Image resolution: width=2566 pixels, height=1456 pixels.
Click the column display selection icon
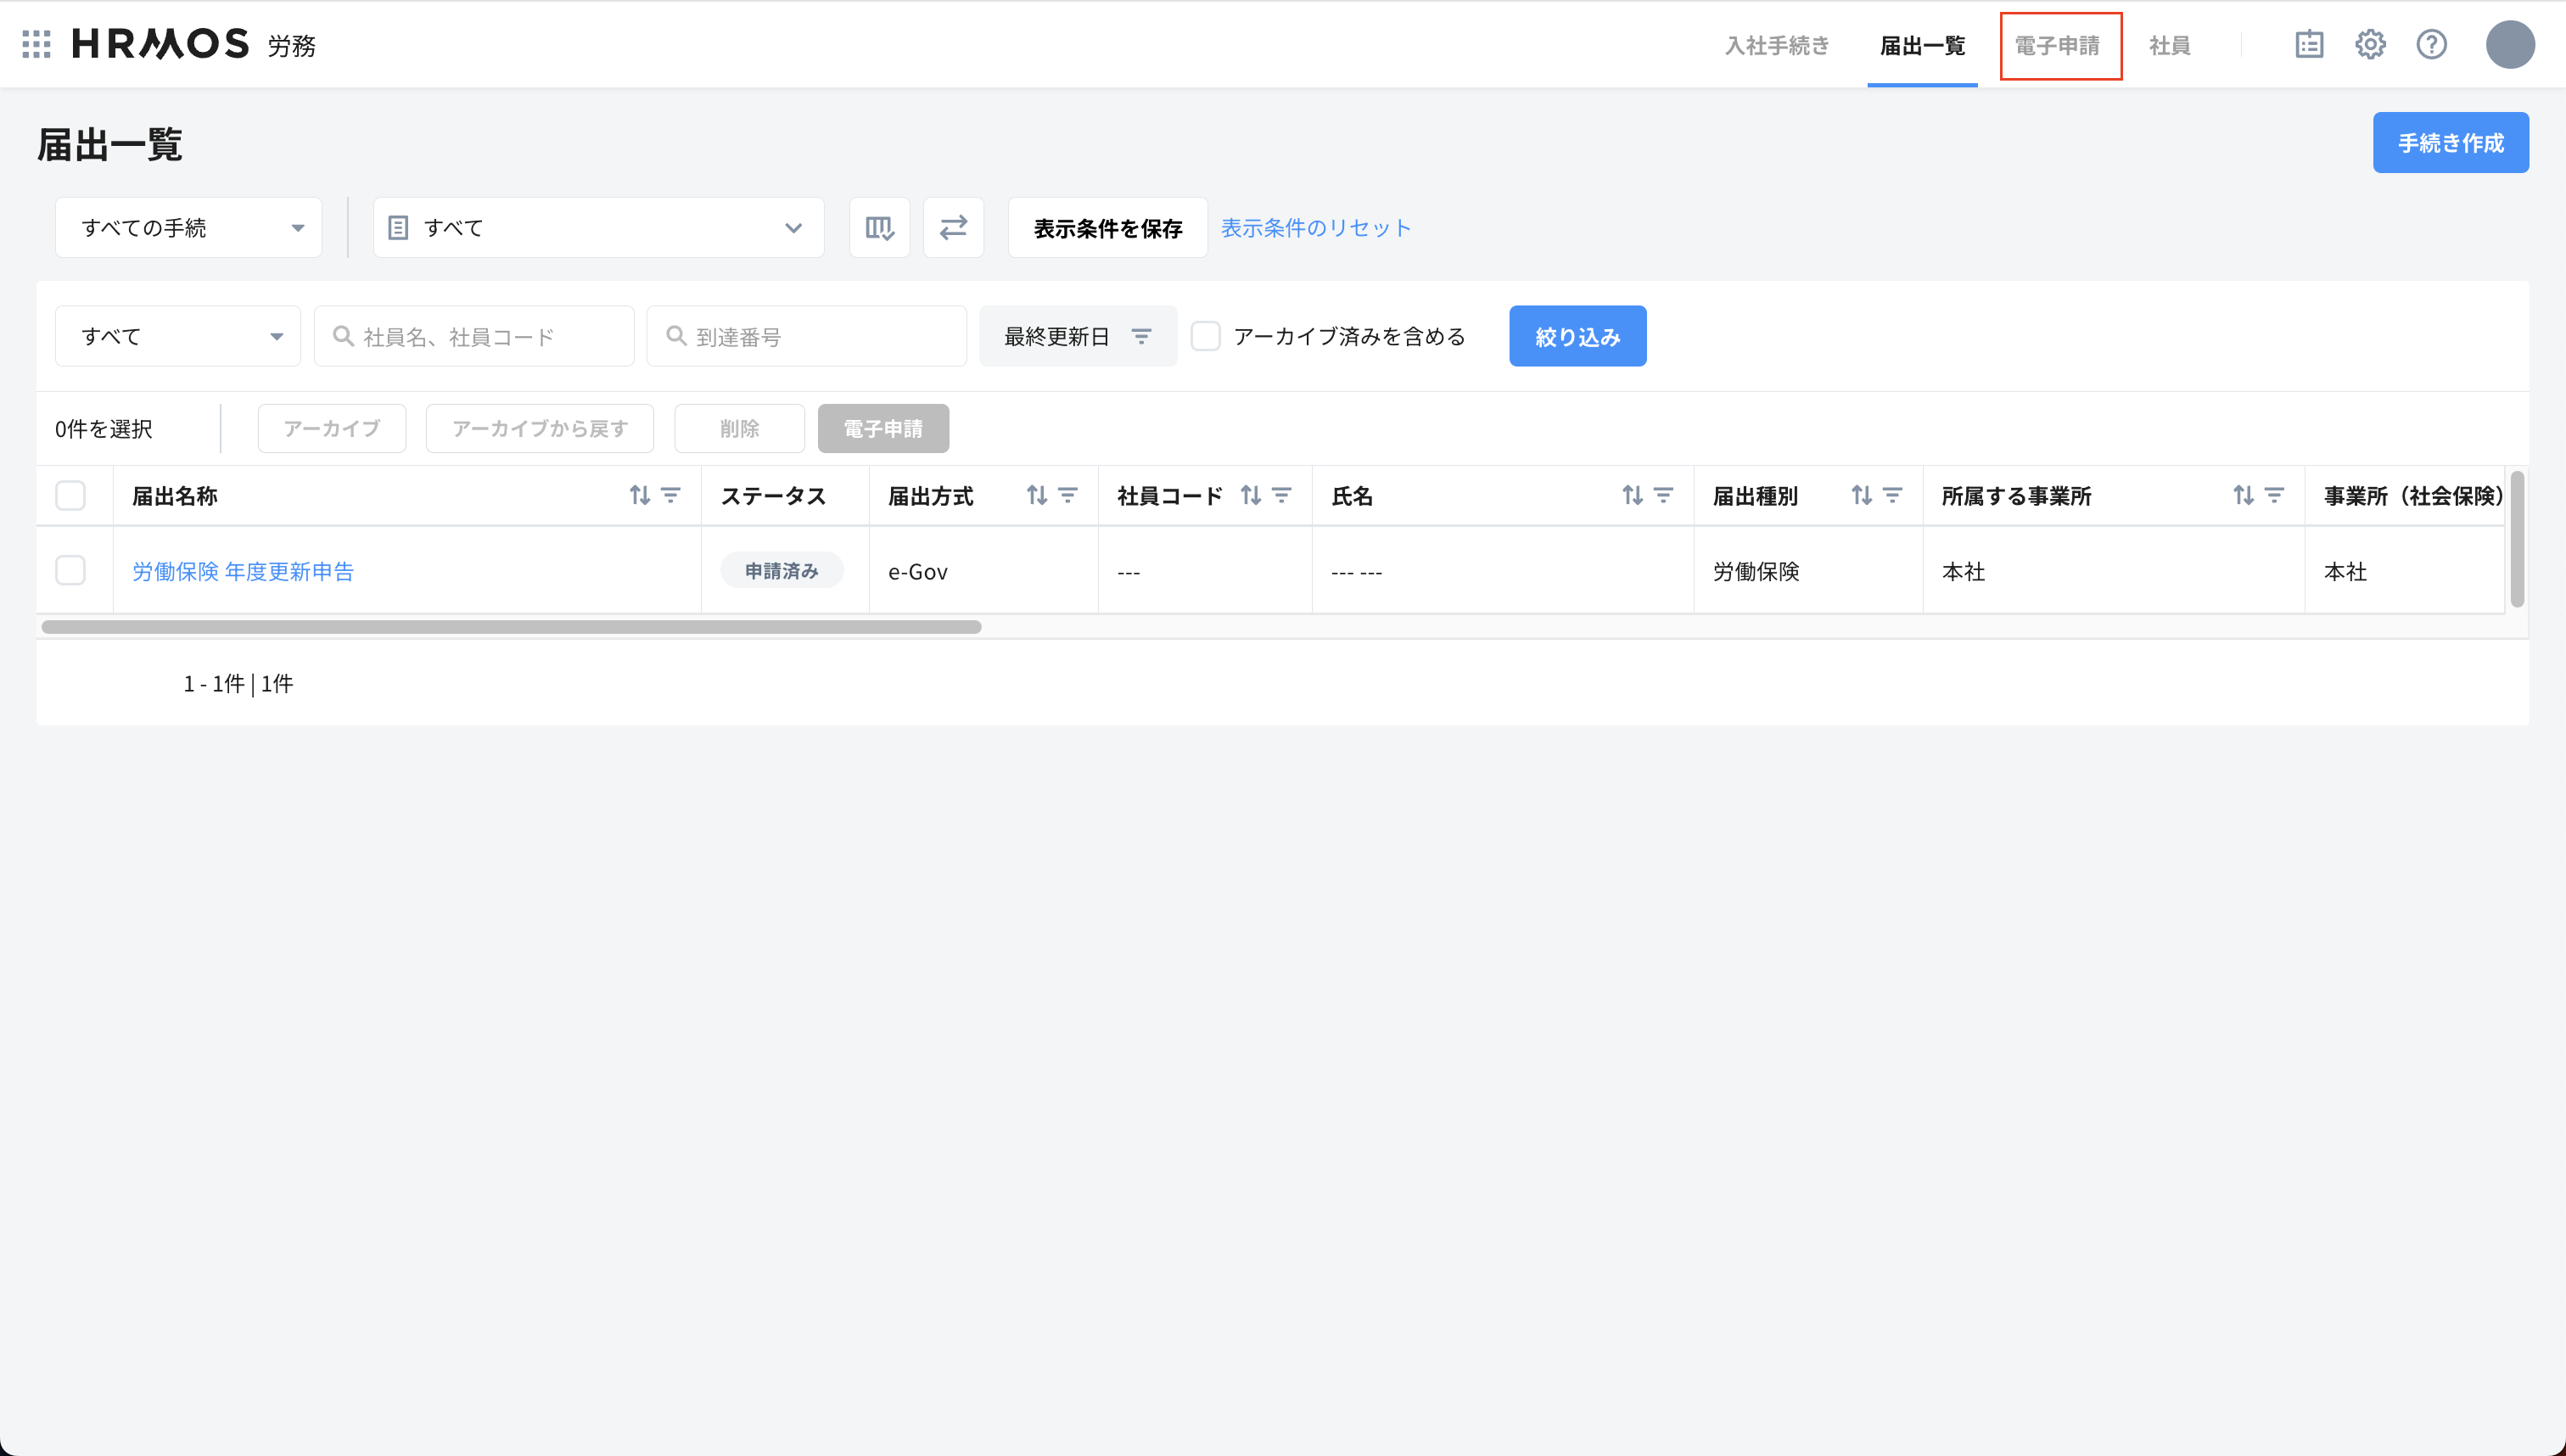click(x=879, y=227)
